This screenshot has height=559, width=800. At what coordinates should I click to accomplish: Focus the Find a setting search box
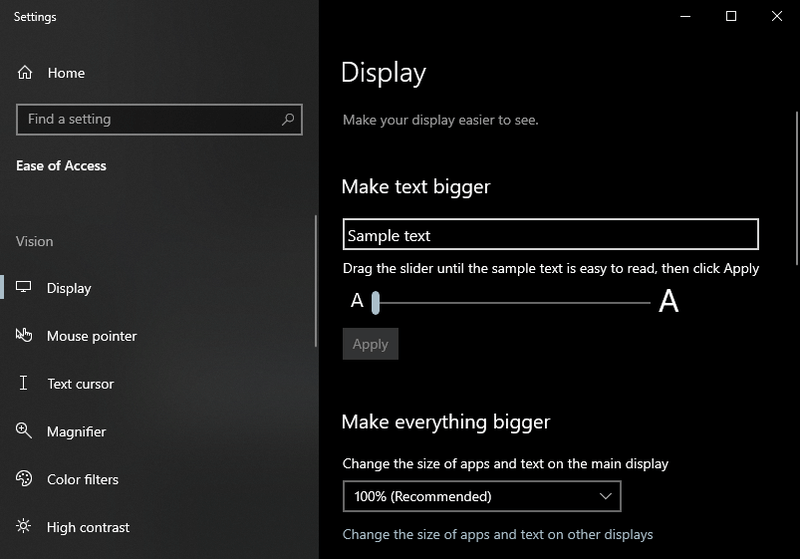coord(159,119)
